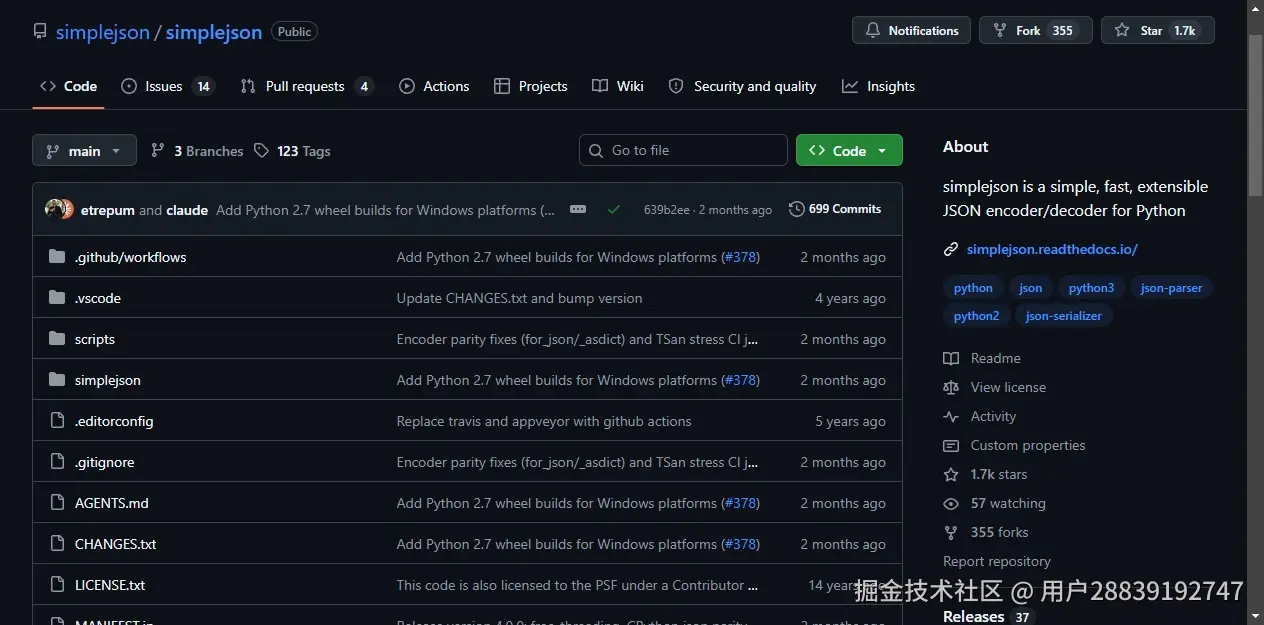
Task: Open the etrepum author link
Action: (108, 210)
